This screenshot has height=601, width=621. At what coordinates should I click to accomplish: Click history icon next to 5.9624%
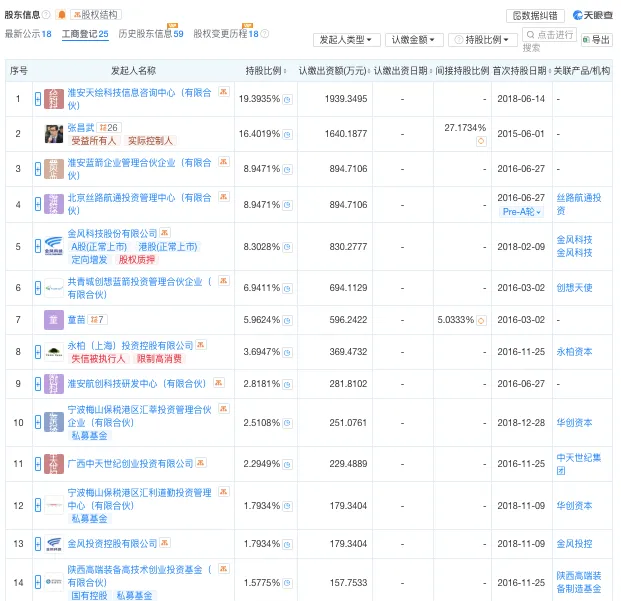(x=288, y=320)
